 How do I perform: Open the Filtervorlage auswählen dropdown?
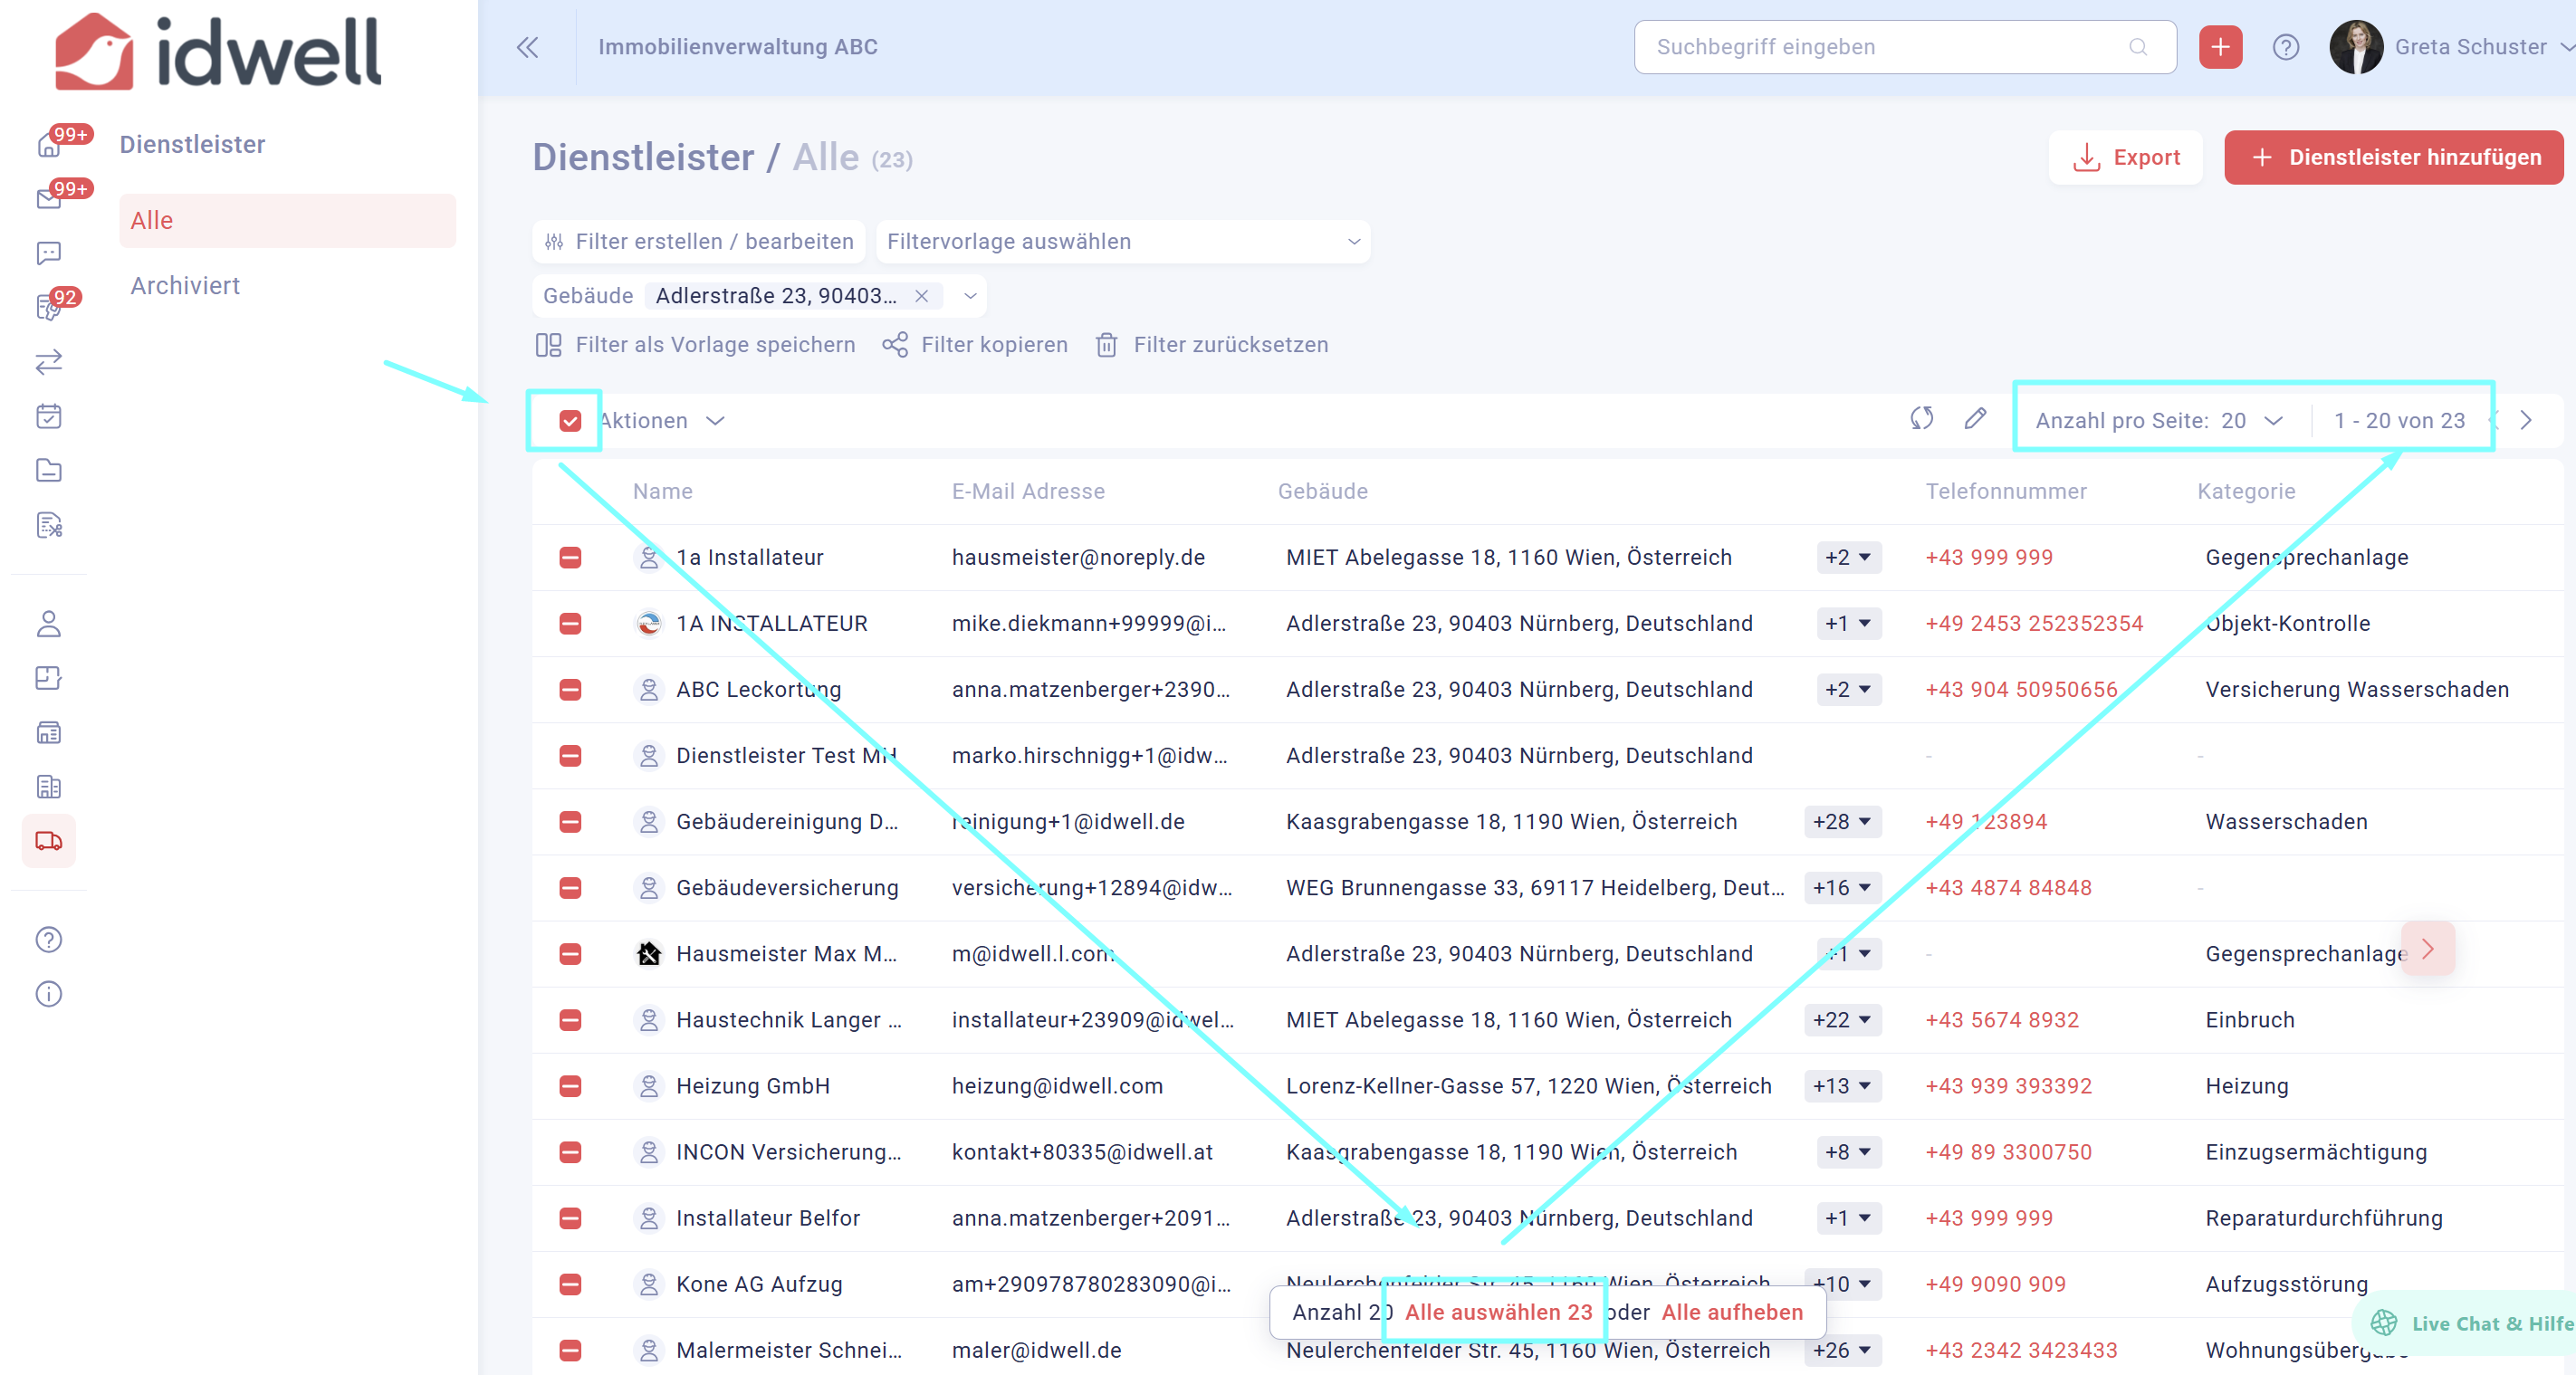coord(1122,242)
